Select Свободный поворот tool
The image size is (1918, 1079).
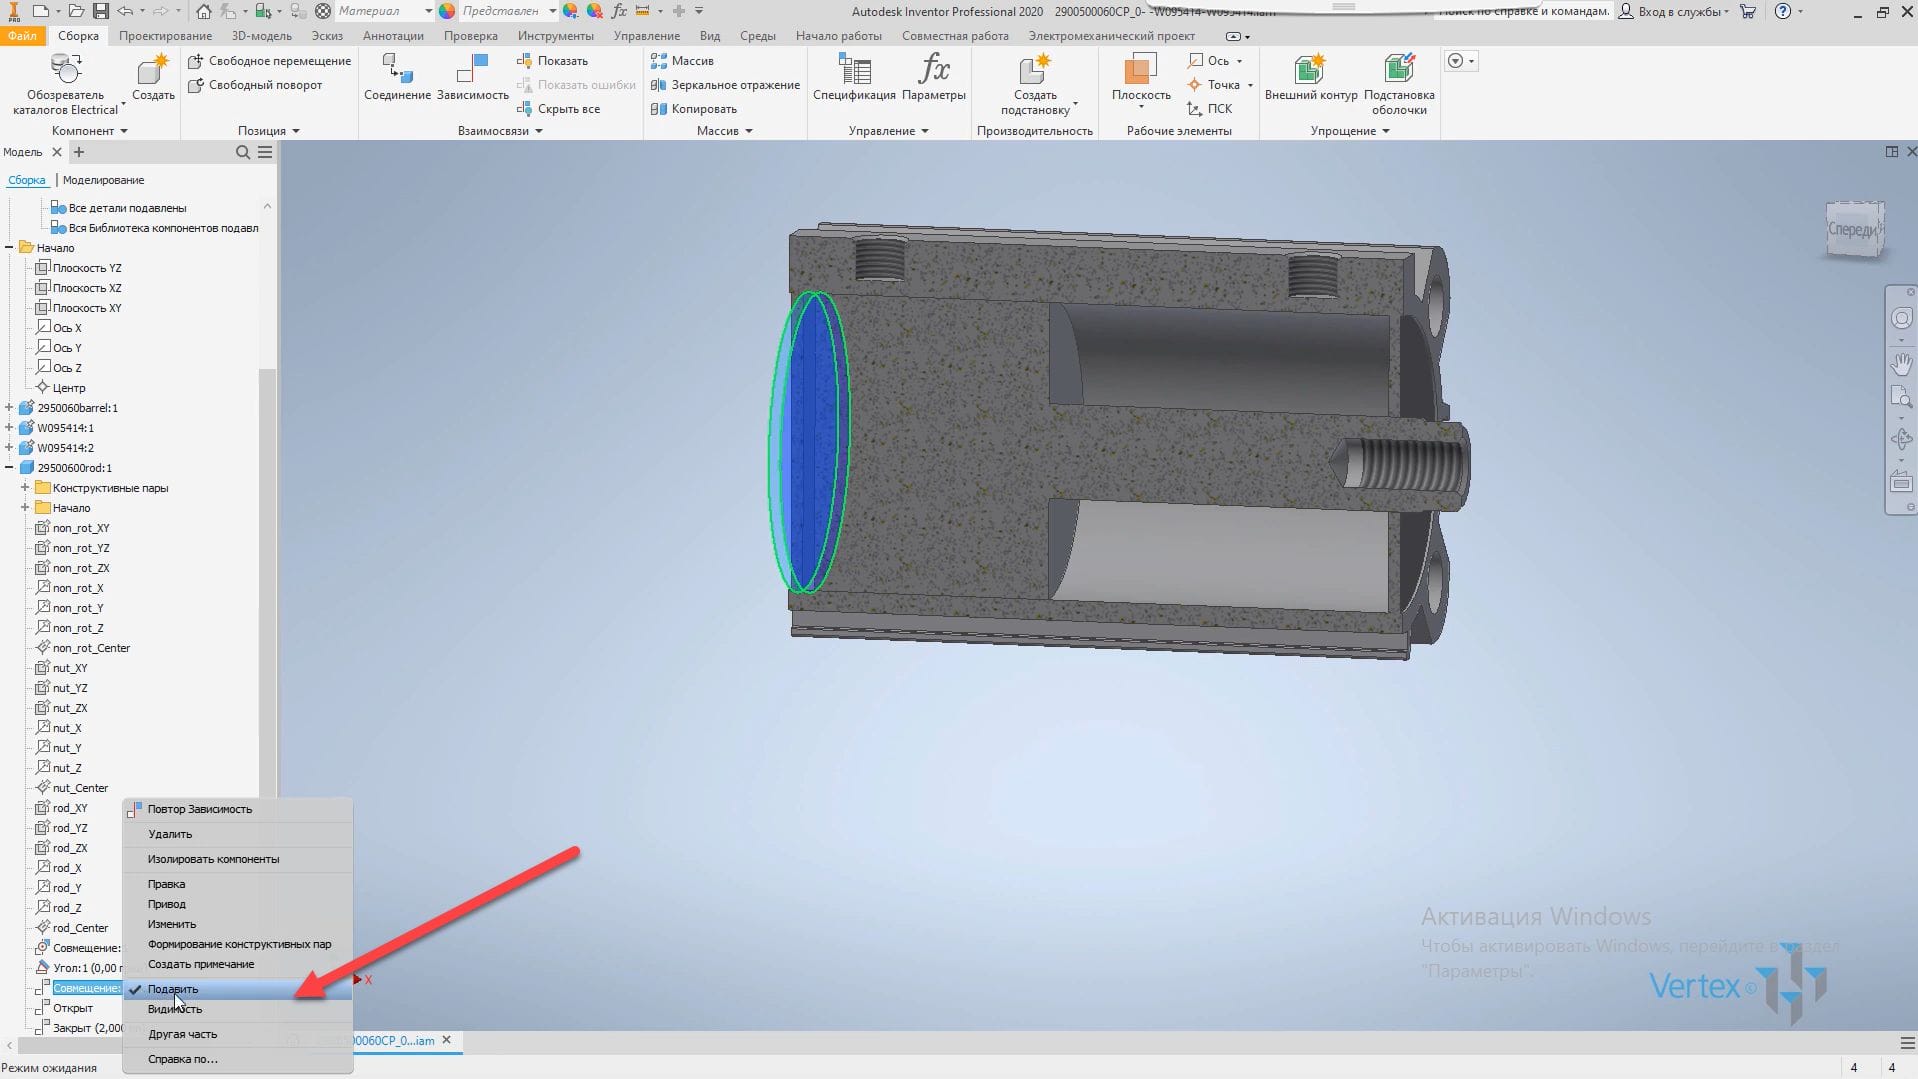point(256,85)
